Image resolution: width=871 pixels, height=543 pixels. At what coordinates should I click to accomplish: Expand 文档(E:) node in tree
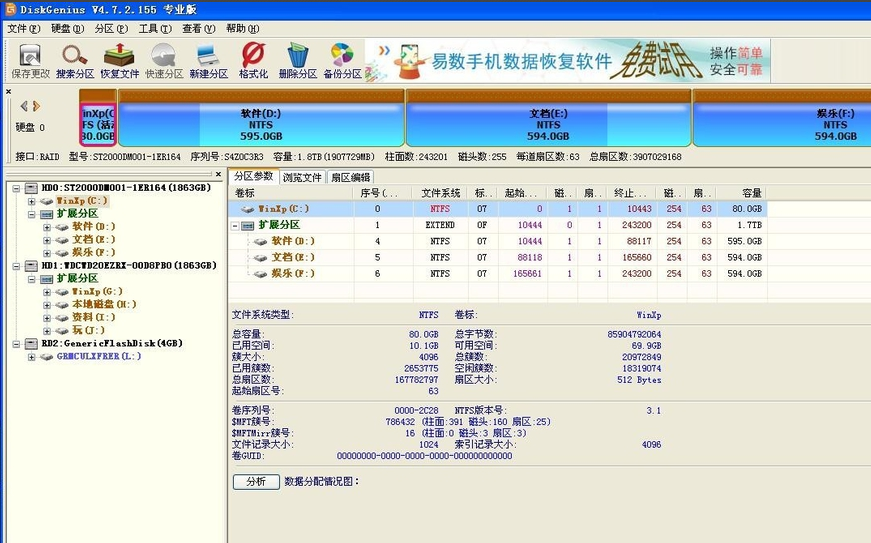click(x=47, y=240)
